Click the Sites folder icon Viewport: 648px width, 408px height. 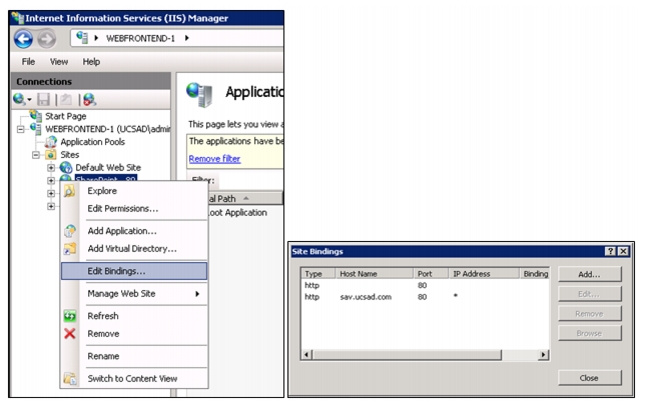point(50,155)
